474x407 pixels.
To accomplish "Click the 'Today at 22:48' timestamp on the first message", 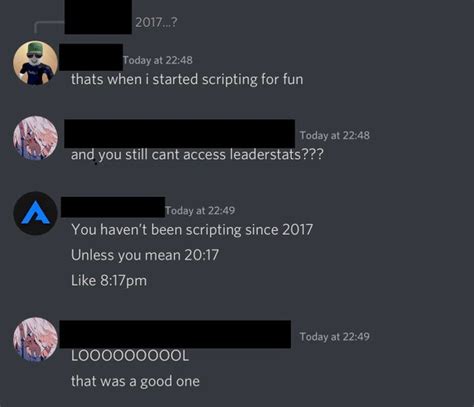I will pyautogui.click(x=158, y=60).
